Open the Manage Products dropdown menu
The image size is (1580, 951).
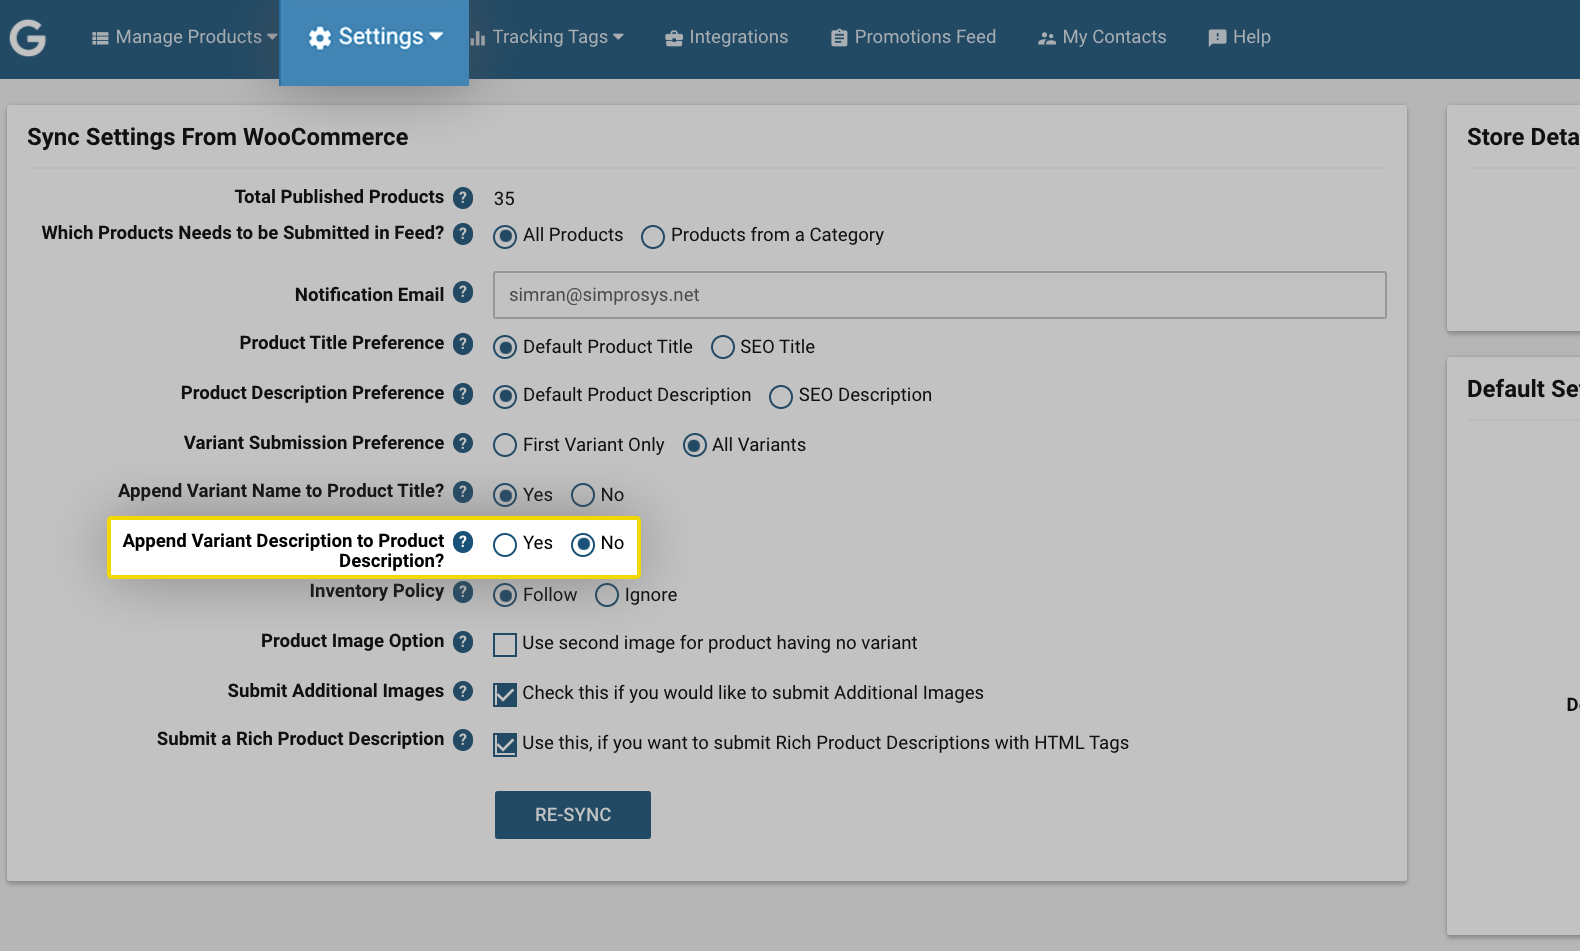coord(185,38)
